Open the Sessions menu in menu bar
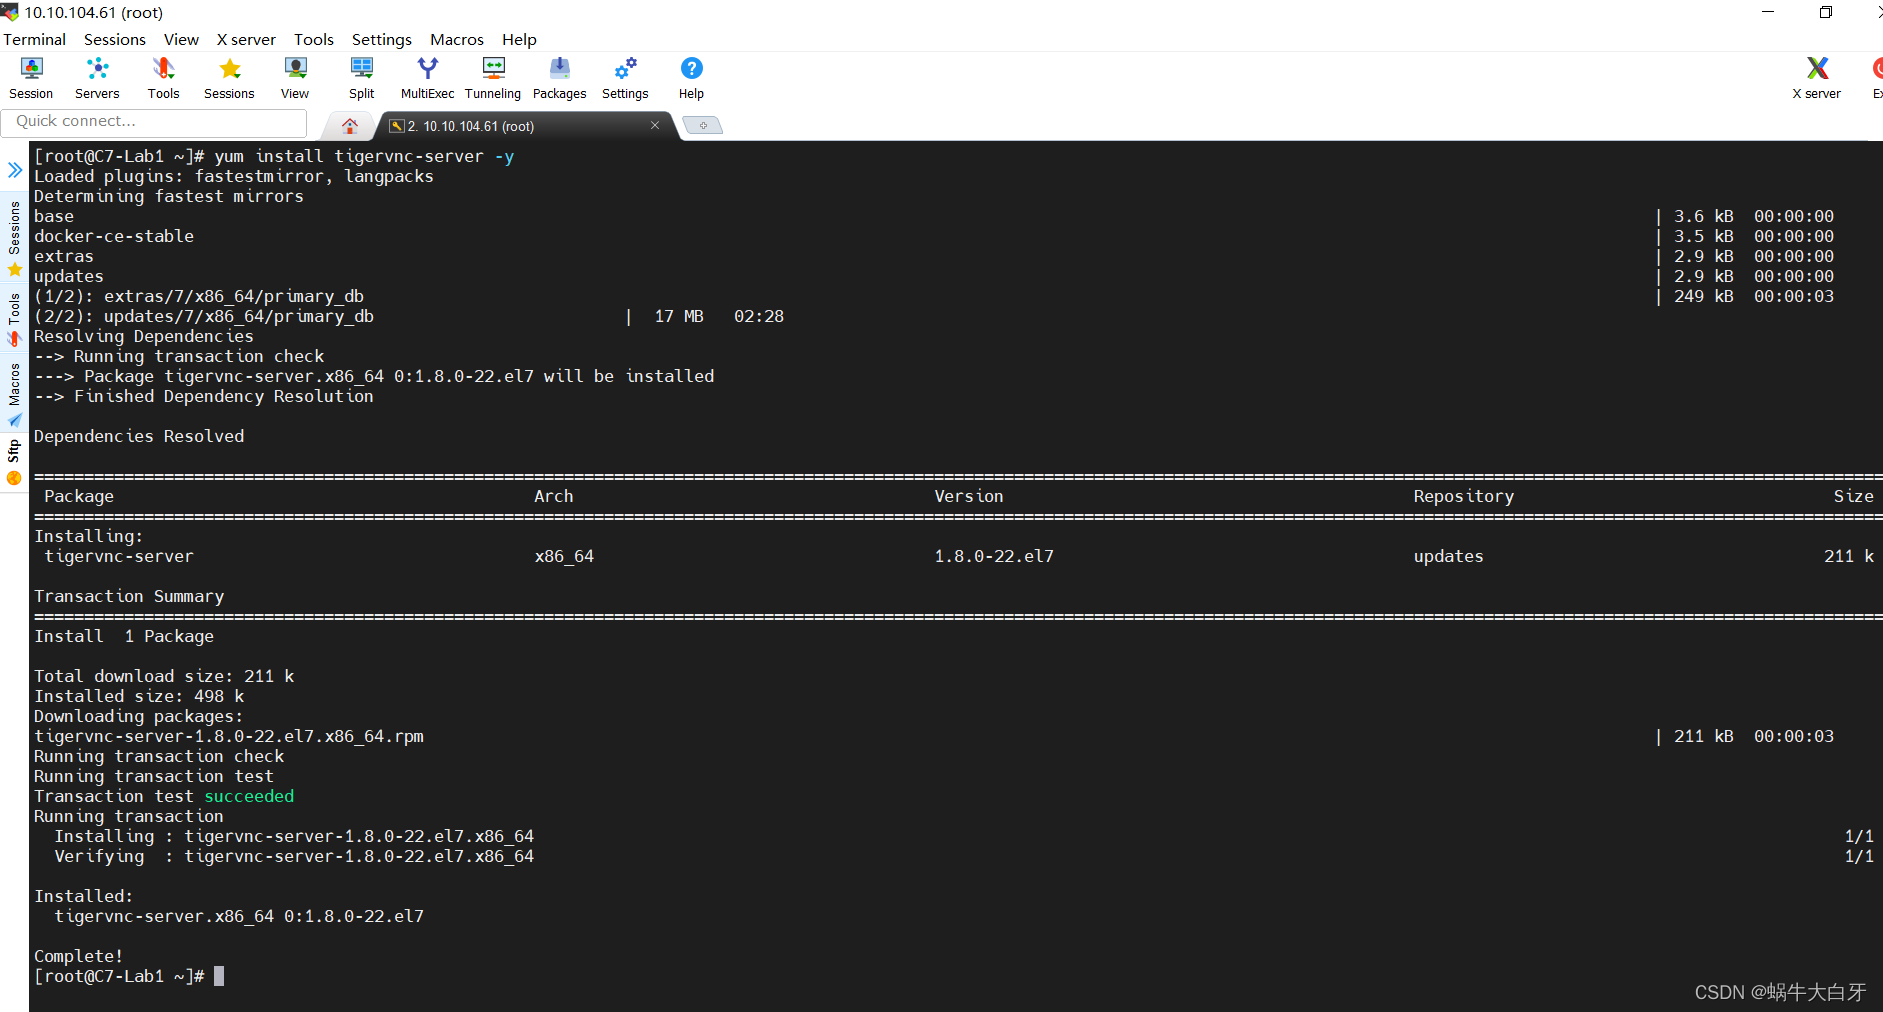1883x1012 pixels. tap(115, 39)
